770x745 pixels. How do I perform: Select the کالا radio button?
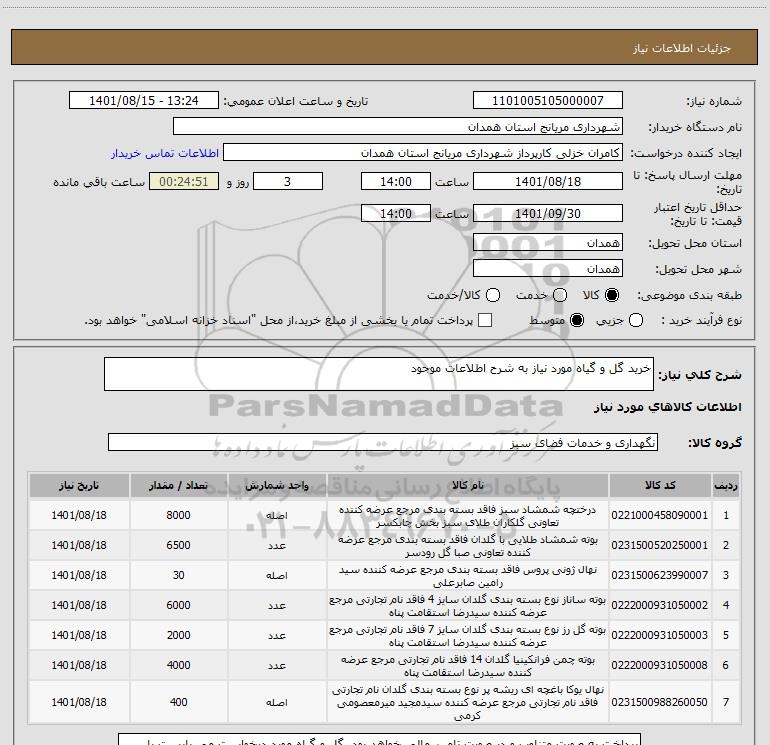612,295
